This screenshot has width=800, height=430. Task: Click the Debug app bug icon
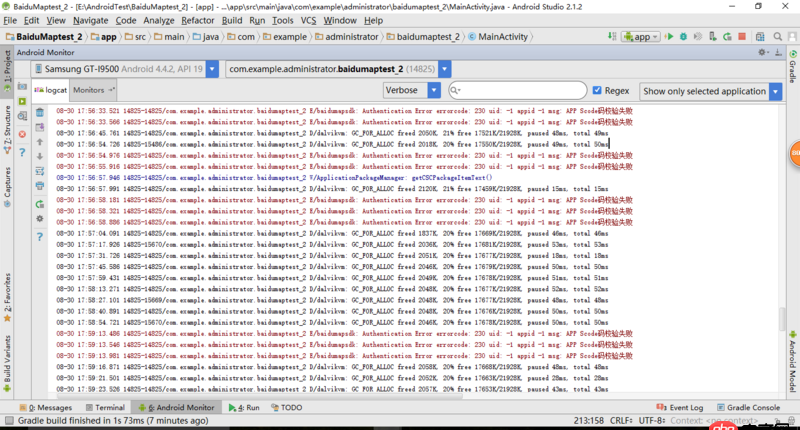tap(683, 37)
